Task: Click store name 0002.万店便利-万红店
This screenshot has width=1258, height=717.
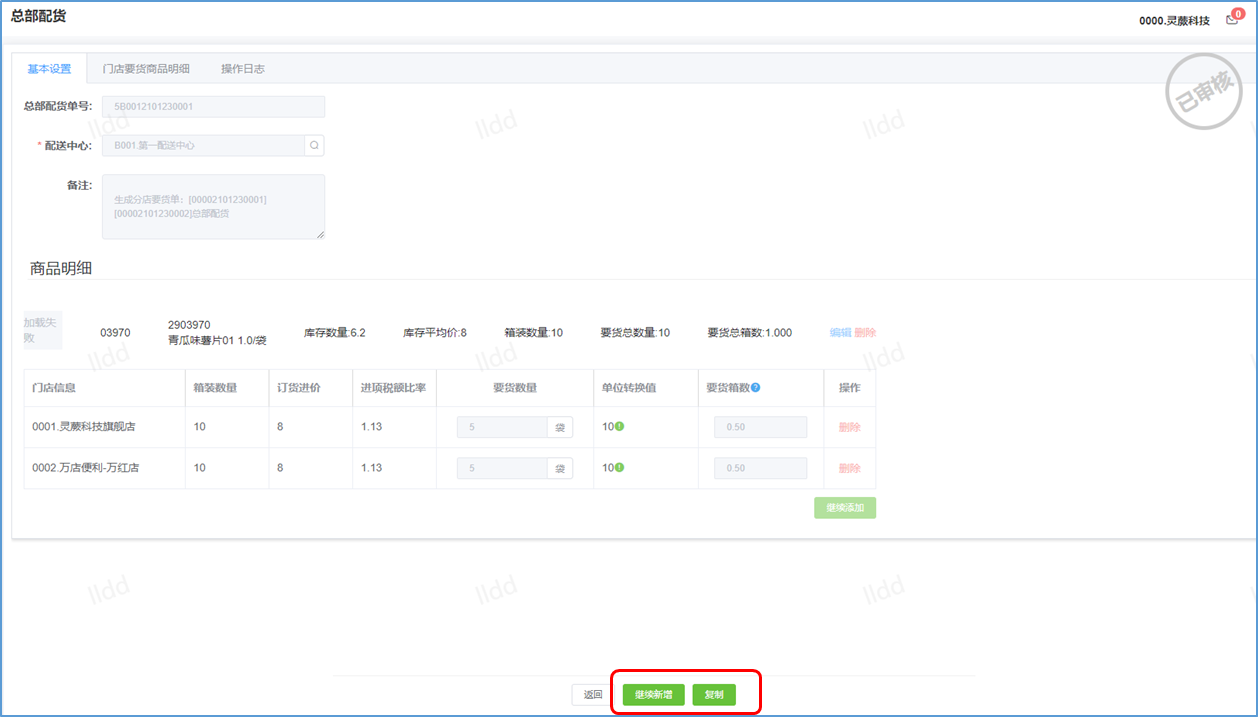Action: point(86,468)
